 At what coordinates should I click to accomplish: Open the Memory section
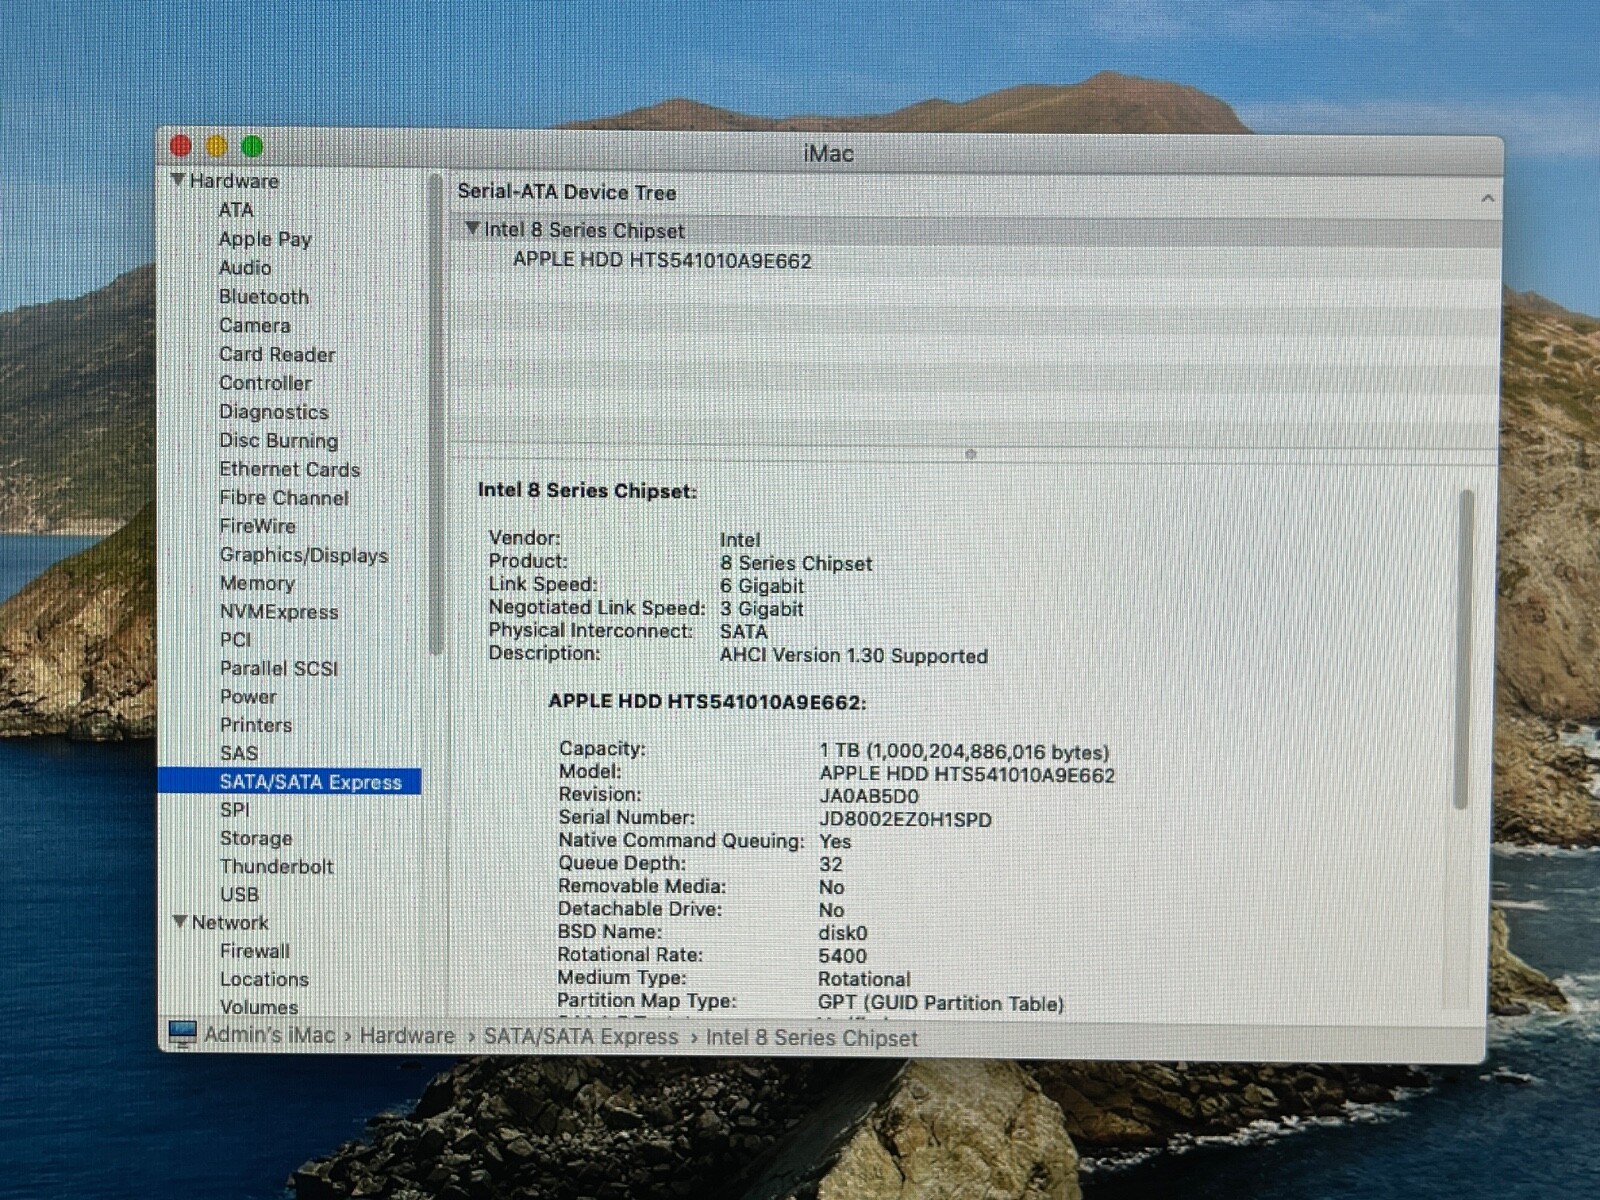point(257,583)
